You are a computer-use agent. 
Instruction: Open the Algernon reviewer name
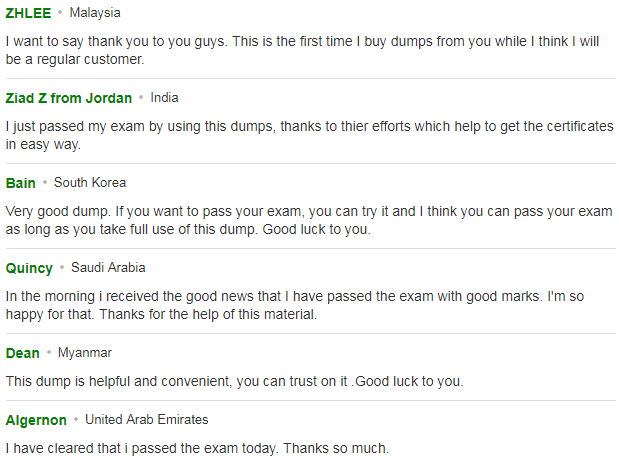coord(36,420)
